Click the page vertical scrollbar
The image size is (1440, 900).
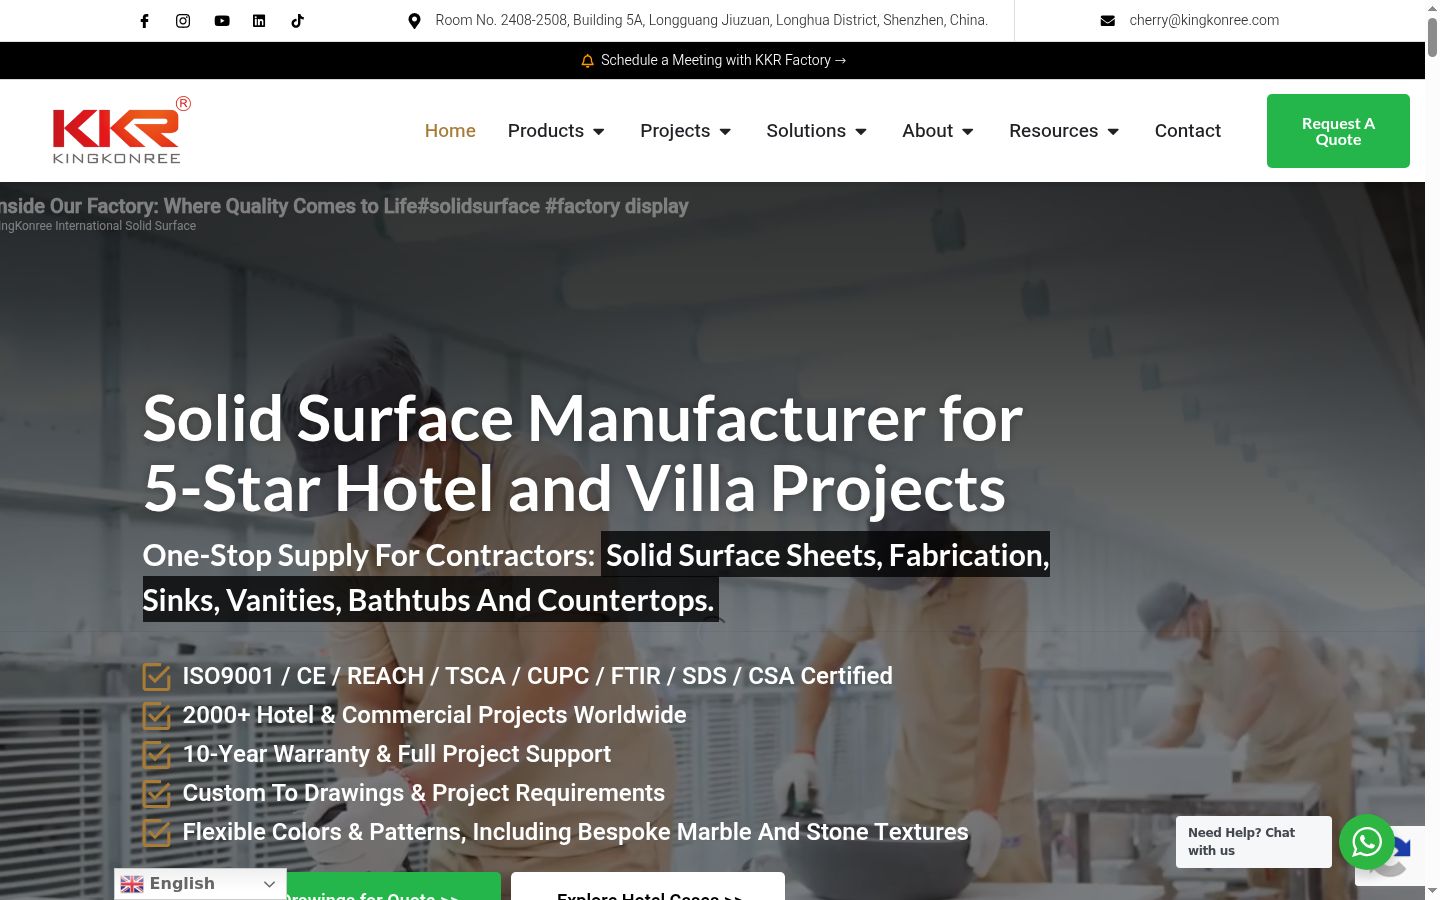point(1432,450)
